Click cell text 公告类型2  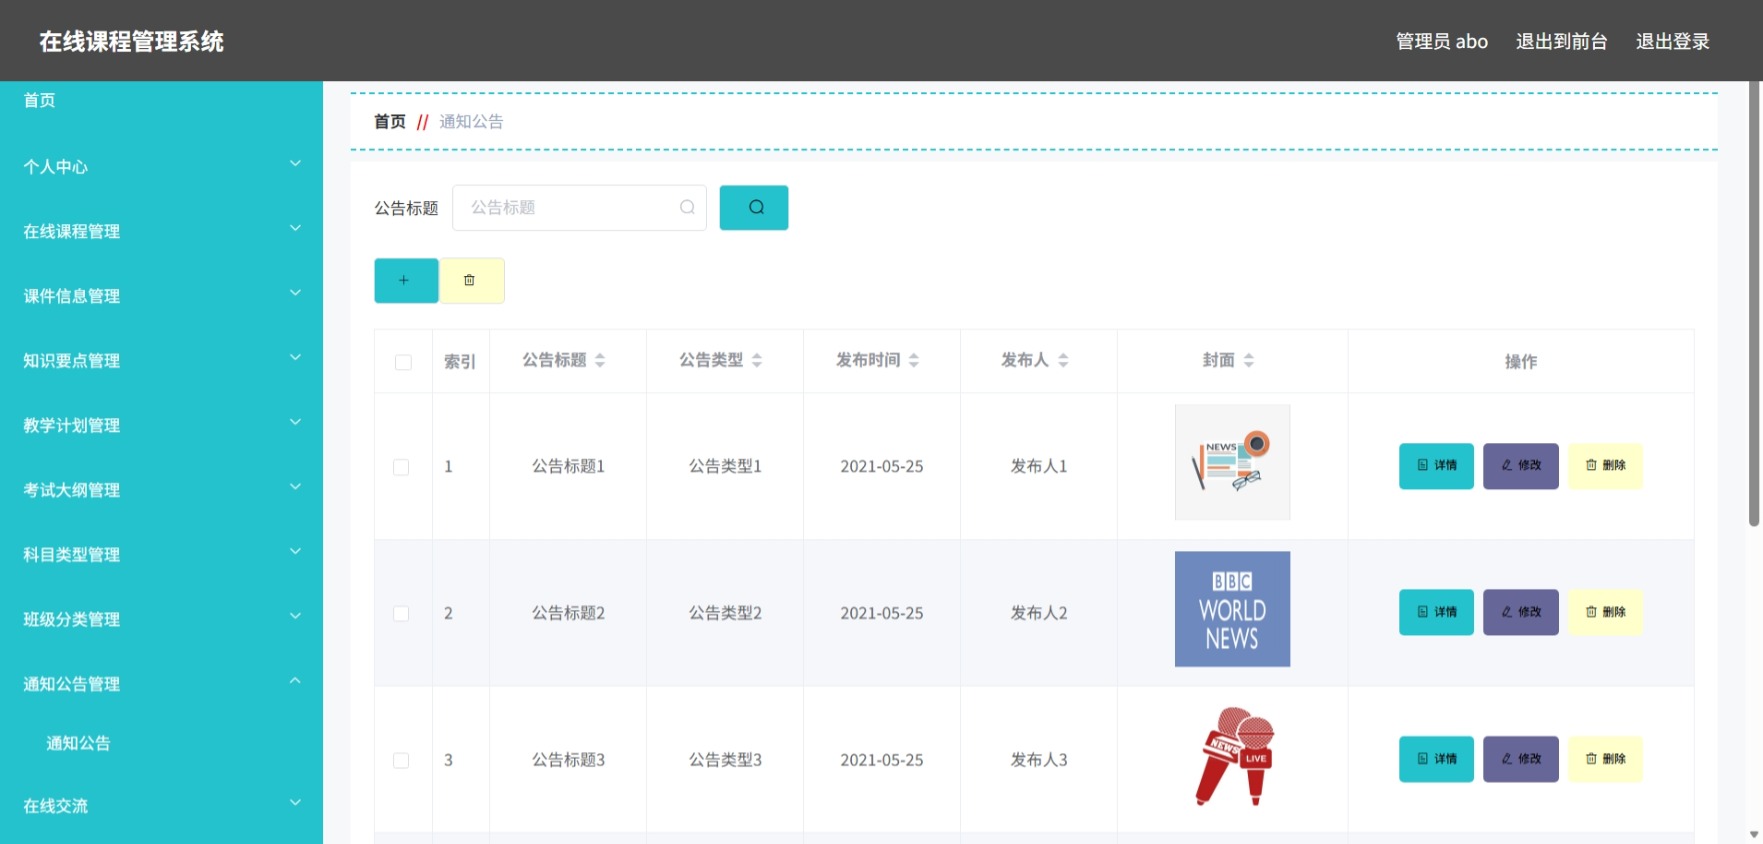coord(725,613)
